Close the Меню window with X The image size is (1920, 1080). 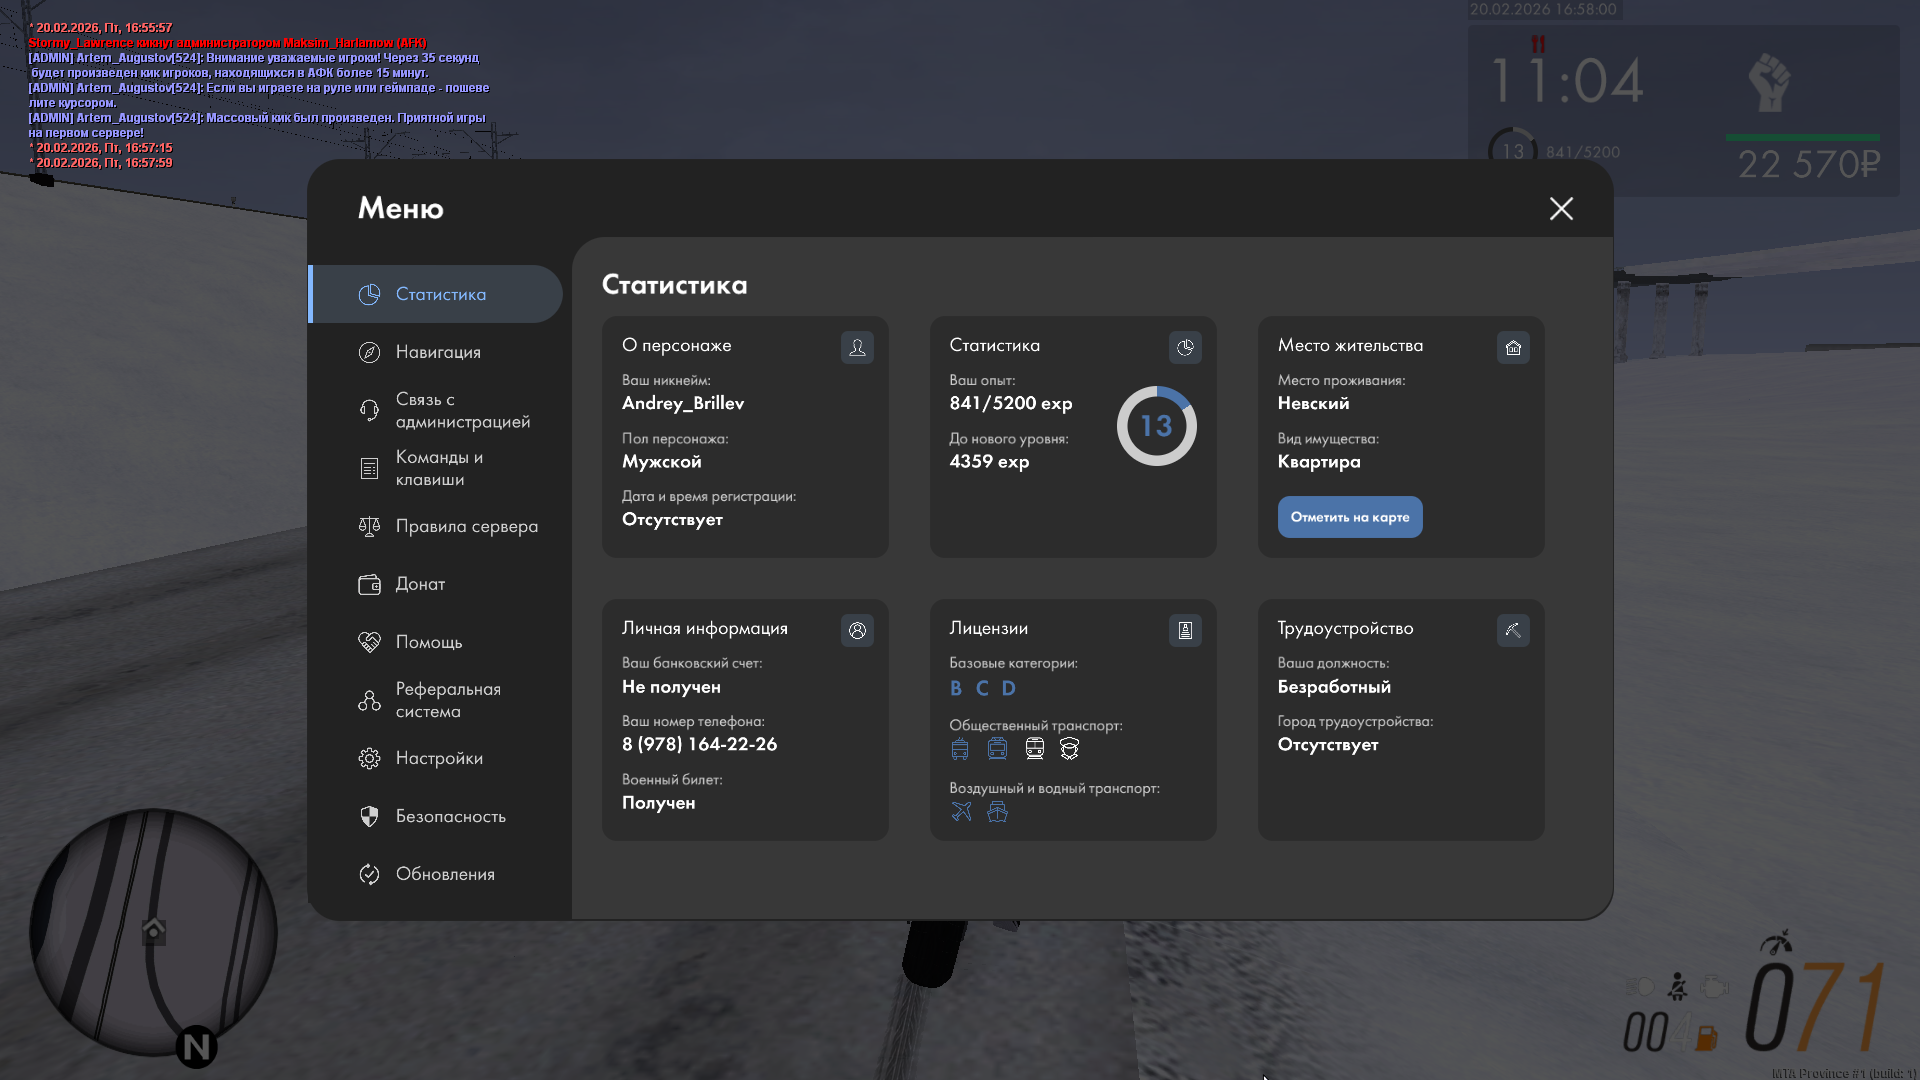[x=1561, y=208]
